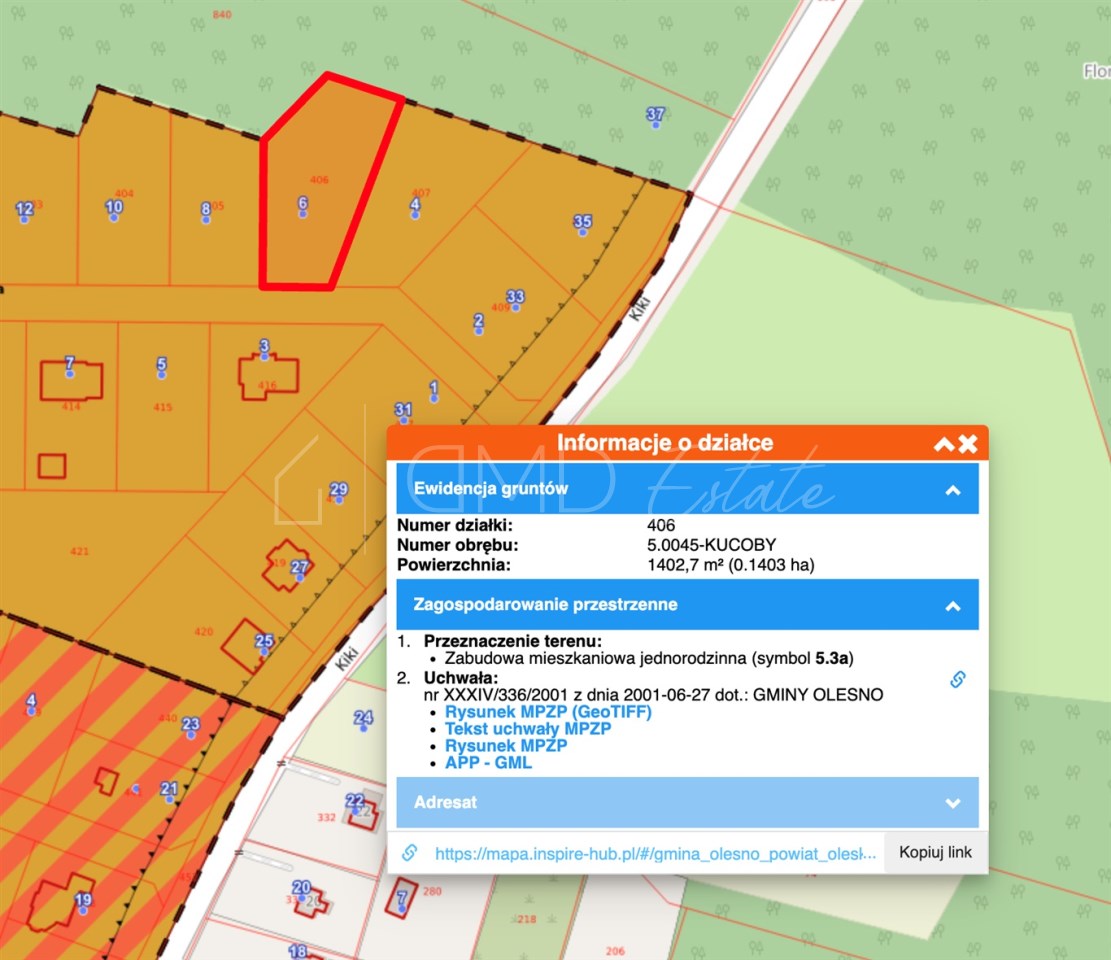This screenshot has width=1111, height=960.
Task: Select address point marker 19
Action: 83,900
